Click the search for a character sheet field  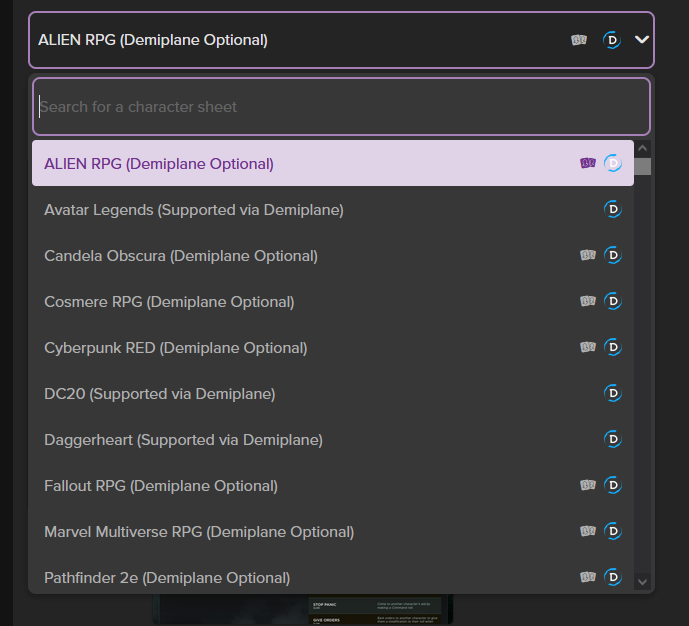point(340,107)
